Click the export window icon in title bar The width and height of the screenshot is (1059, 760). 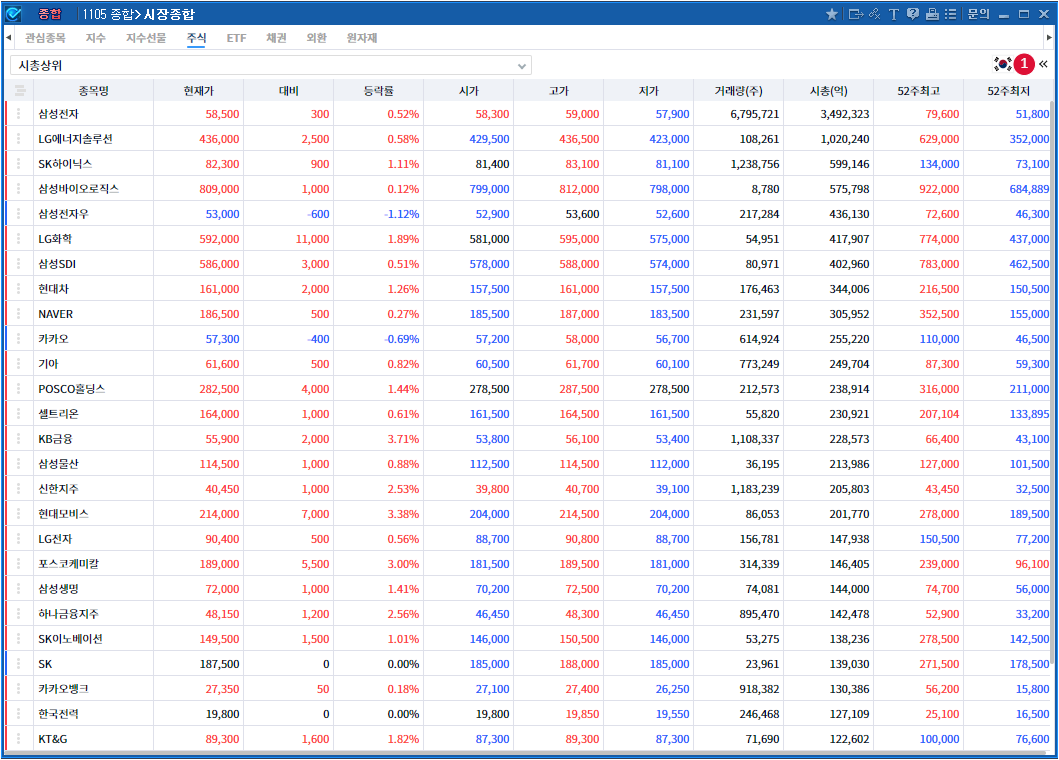coord(855,14)
